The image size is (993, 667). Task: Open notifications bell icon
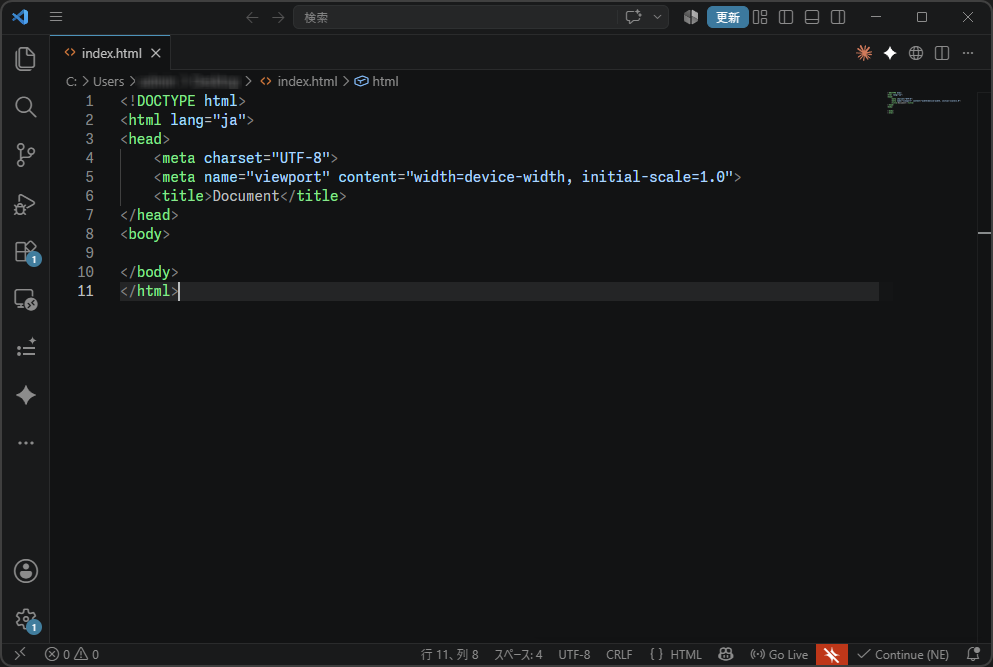pyautogui.click(x=973, y=654)
